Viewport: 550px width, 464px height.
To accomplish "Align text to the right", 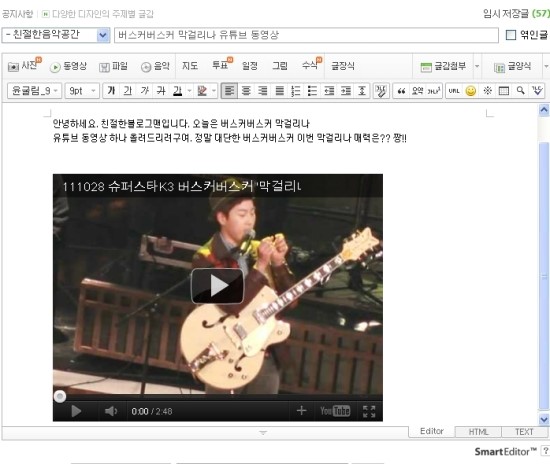I will click(262, 91).
